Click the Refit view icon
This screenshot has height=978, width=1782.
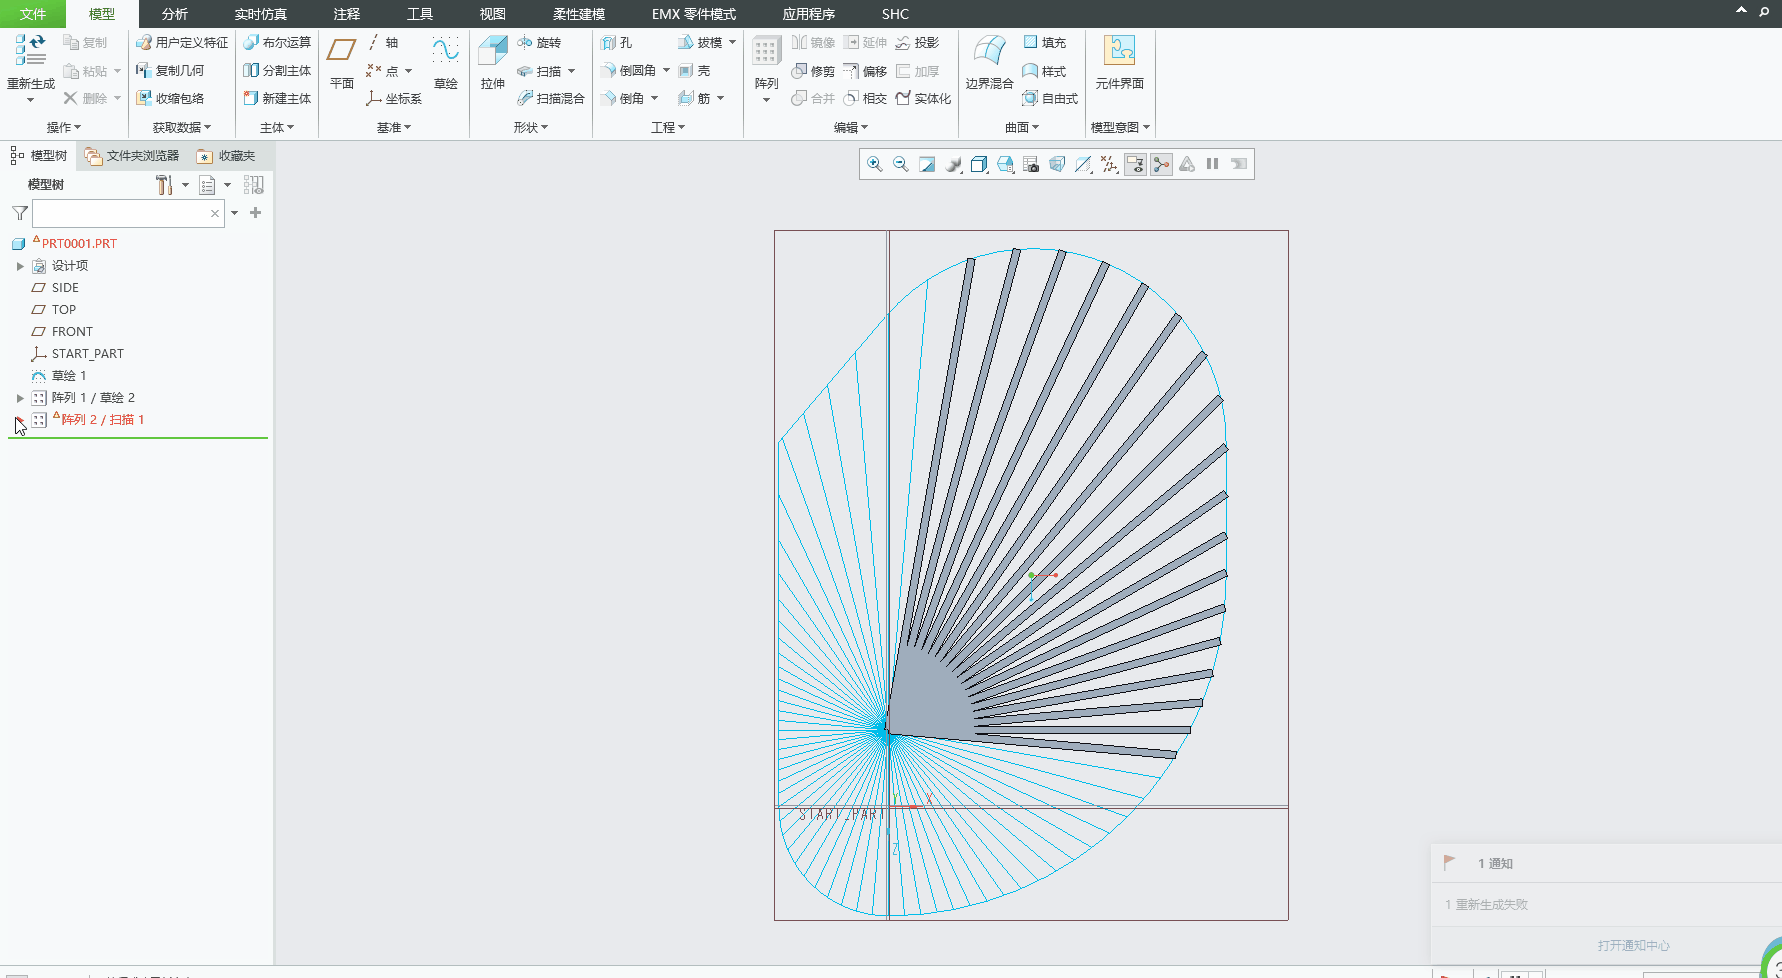pyautogui.click(x=927, y=164)
